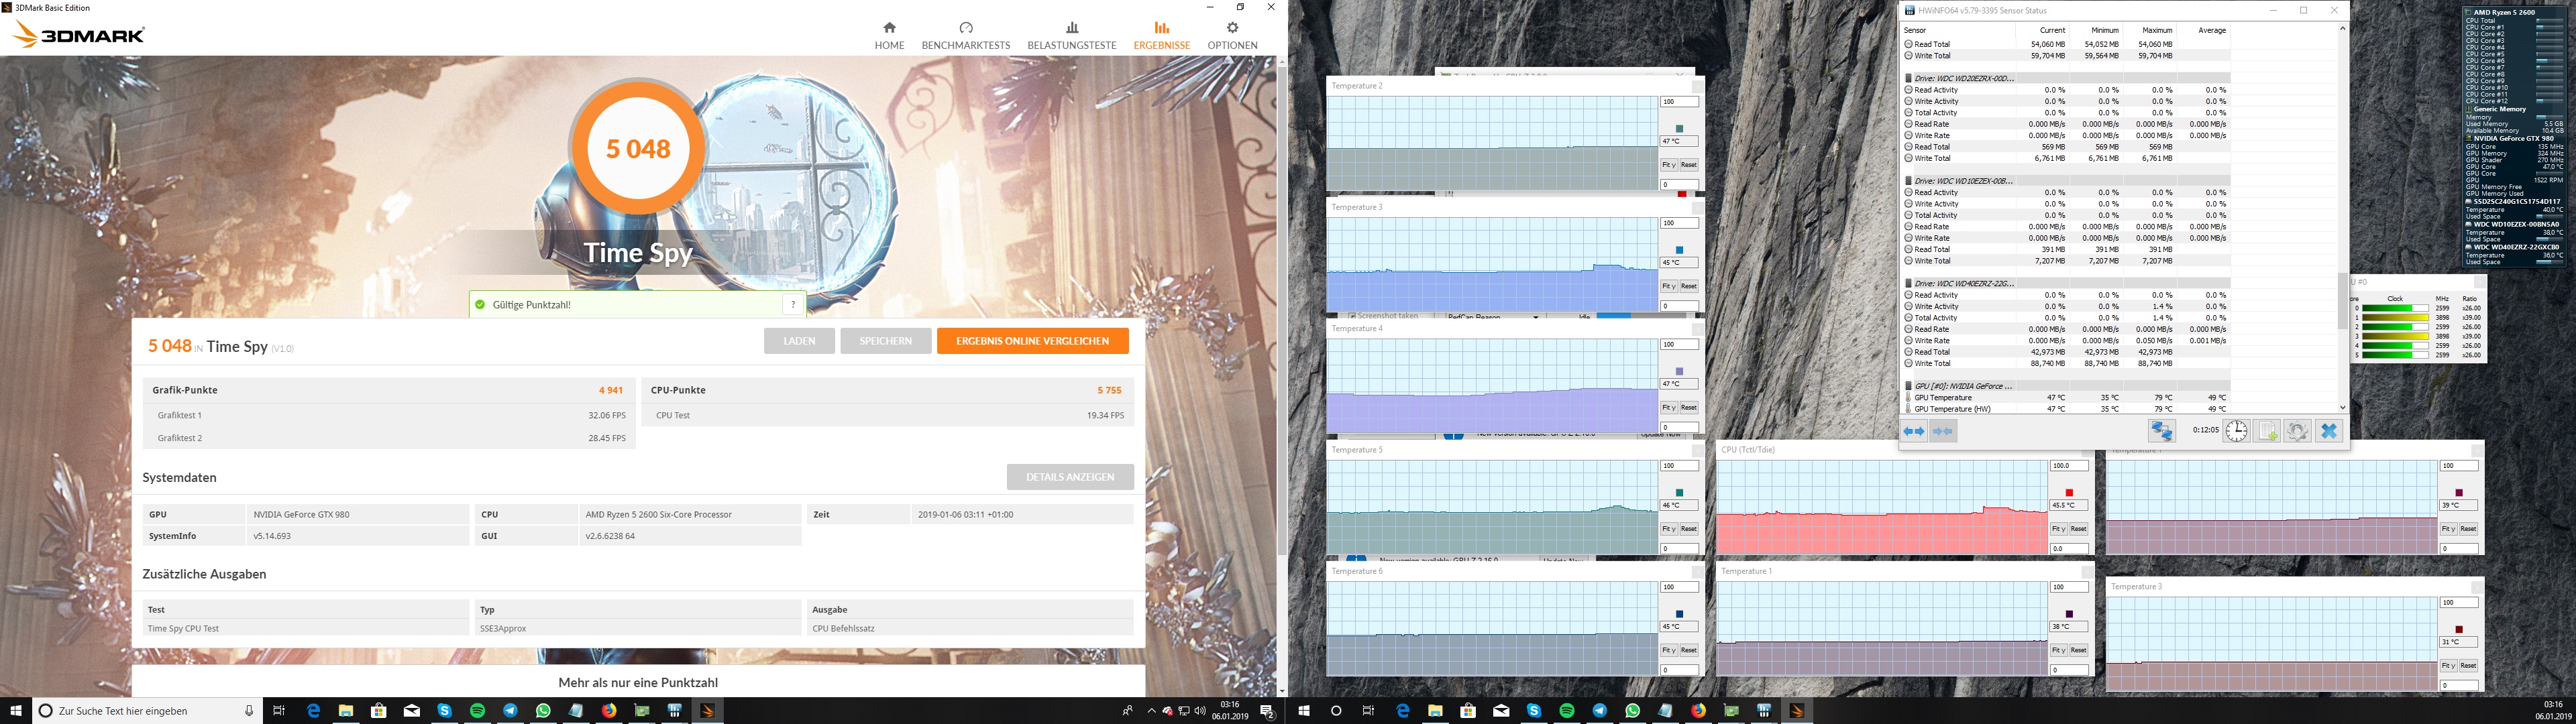Open HWiNFO settings via gear icon
This screenshot has height=724, width=2576.
2297,431
